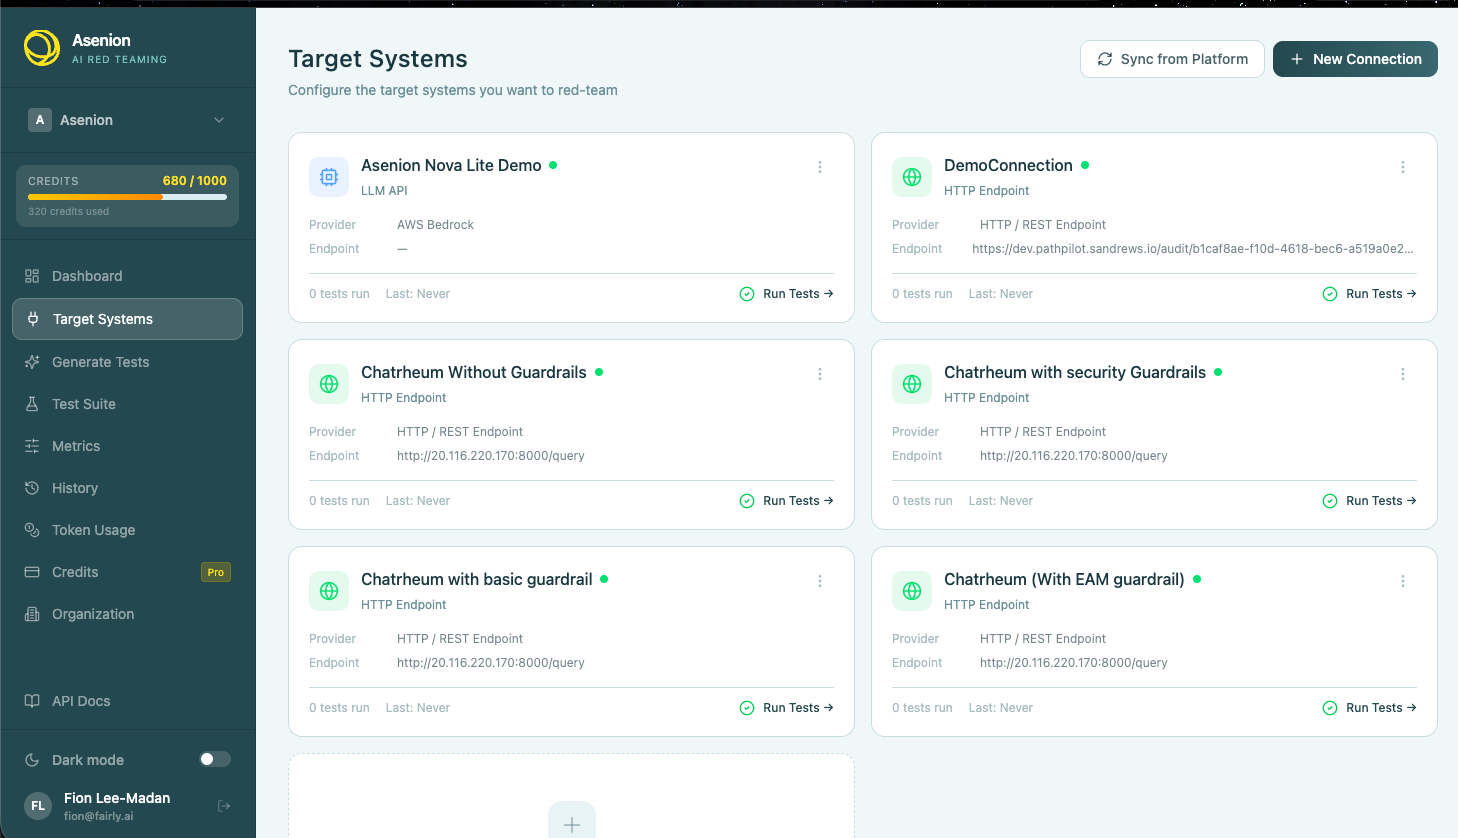This screenshot has width=1458, height=838.
Task: Click the Chatrheum with basic guardrail title
Action: [x=477, y=579]
